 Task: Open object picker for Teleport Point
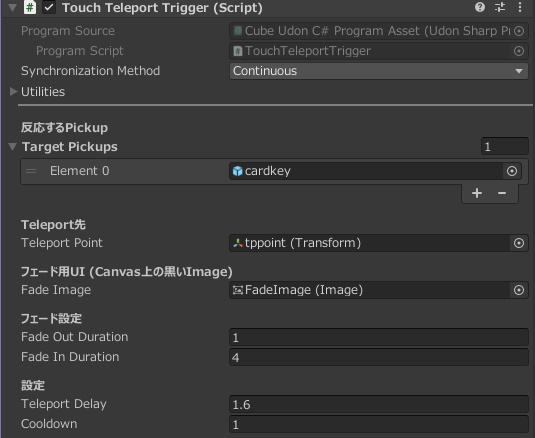tap(519, 243)
